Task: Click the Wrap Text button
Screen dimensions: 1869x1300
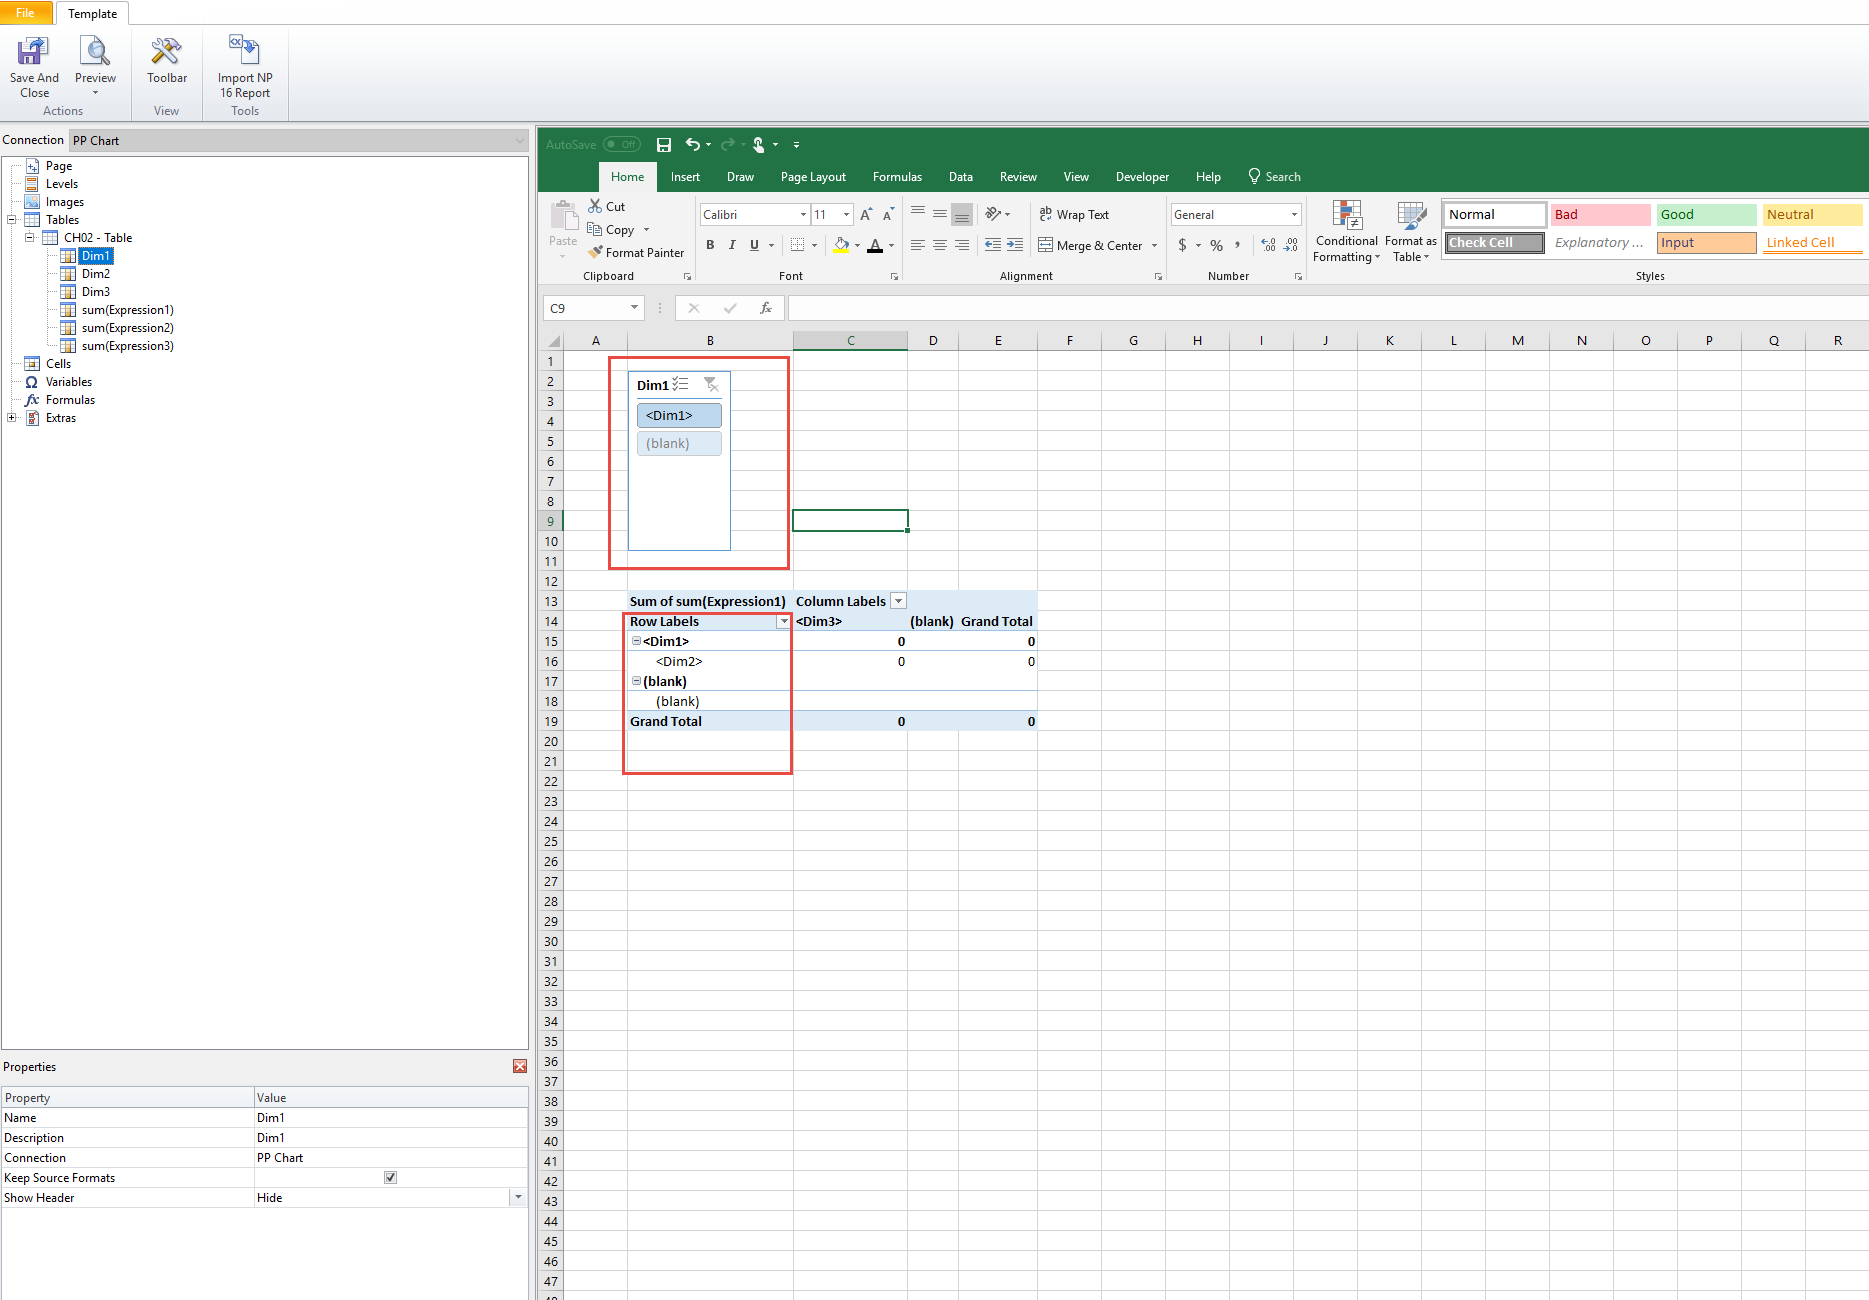Action: pyautogui.click(x=1074, y=215)
